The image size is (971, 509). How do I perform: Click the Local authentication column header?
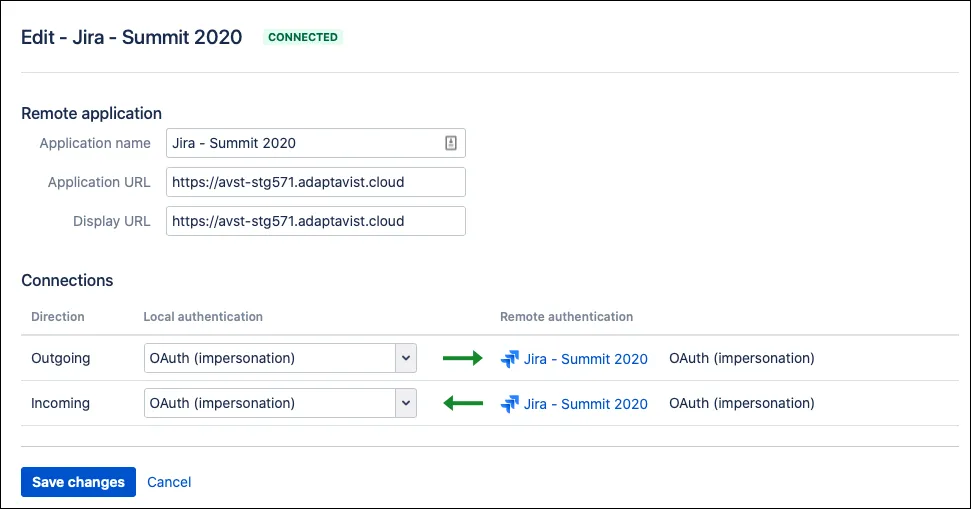[x=203, y=316]
